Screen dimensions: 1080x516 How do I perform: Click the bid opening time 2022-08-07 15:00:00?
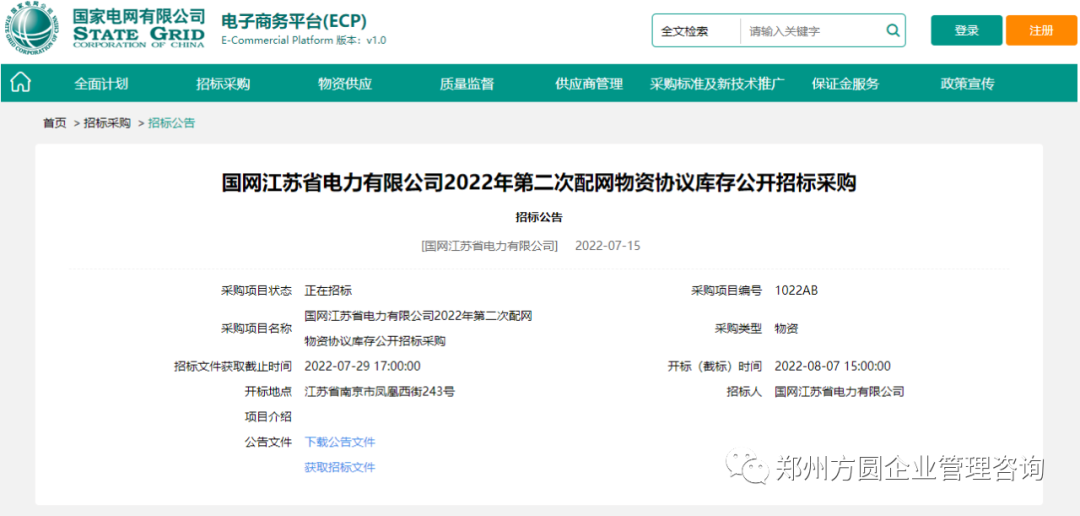click(833, 366)
